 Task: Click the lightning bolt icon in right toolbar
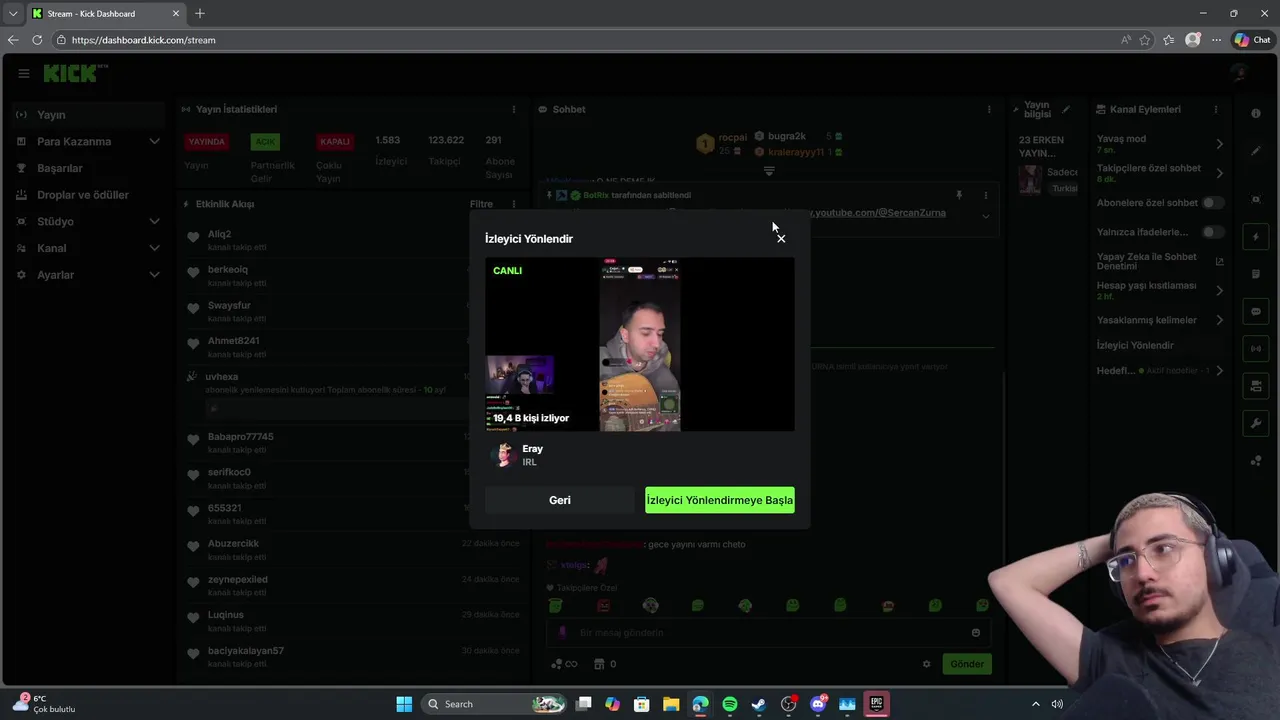tap(1256, 237)
